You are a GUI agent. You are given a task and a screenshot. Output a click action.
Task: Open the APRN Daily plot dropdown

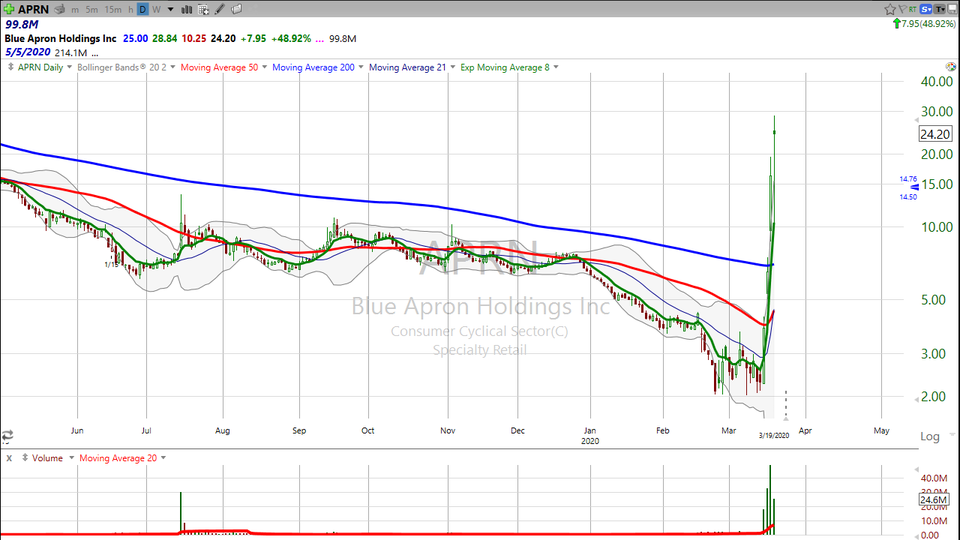click(x=69, y=67)
